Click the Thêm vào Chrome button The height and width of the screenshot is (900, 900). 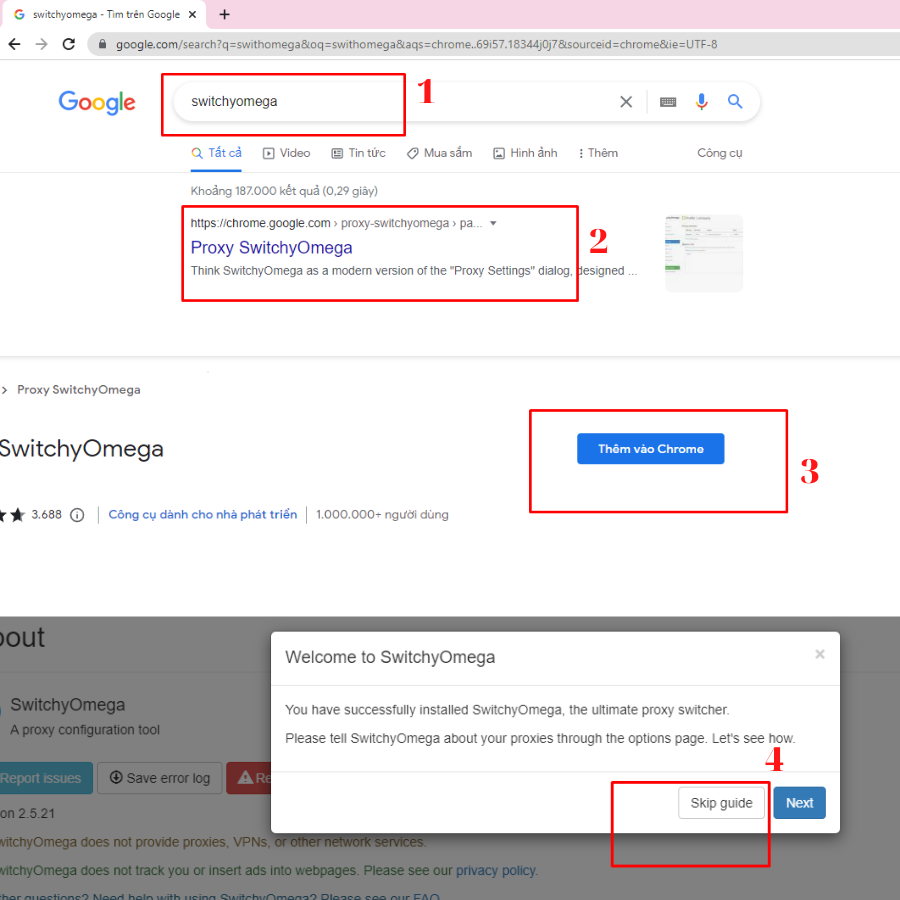pos(650,449)
